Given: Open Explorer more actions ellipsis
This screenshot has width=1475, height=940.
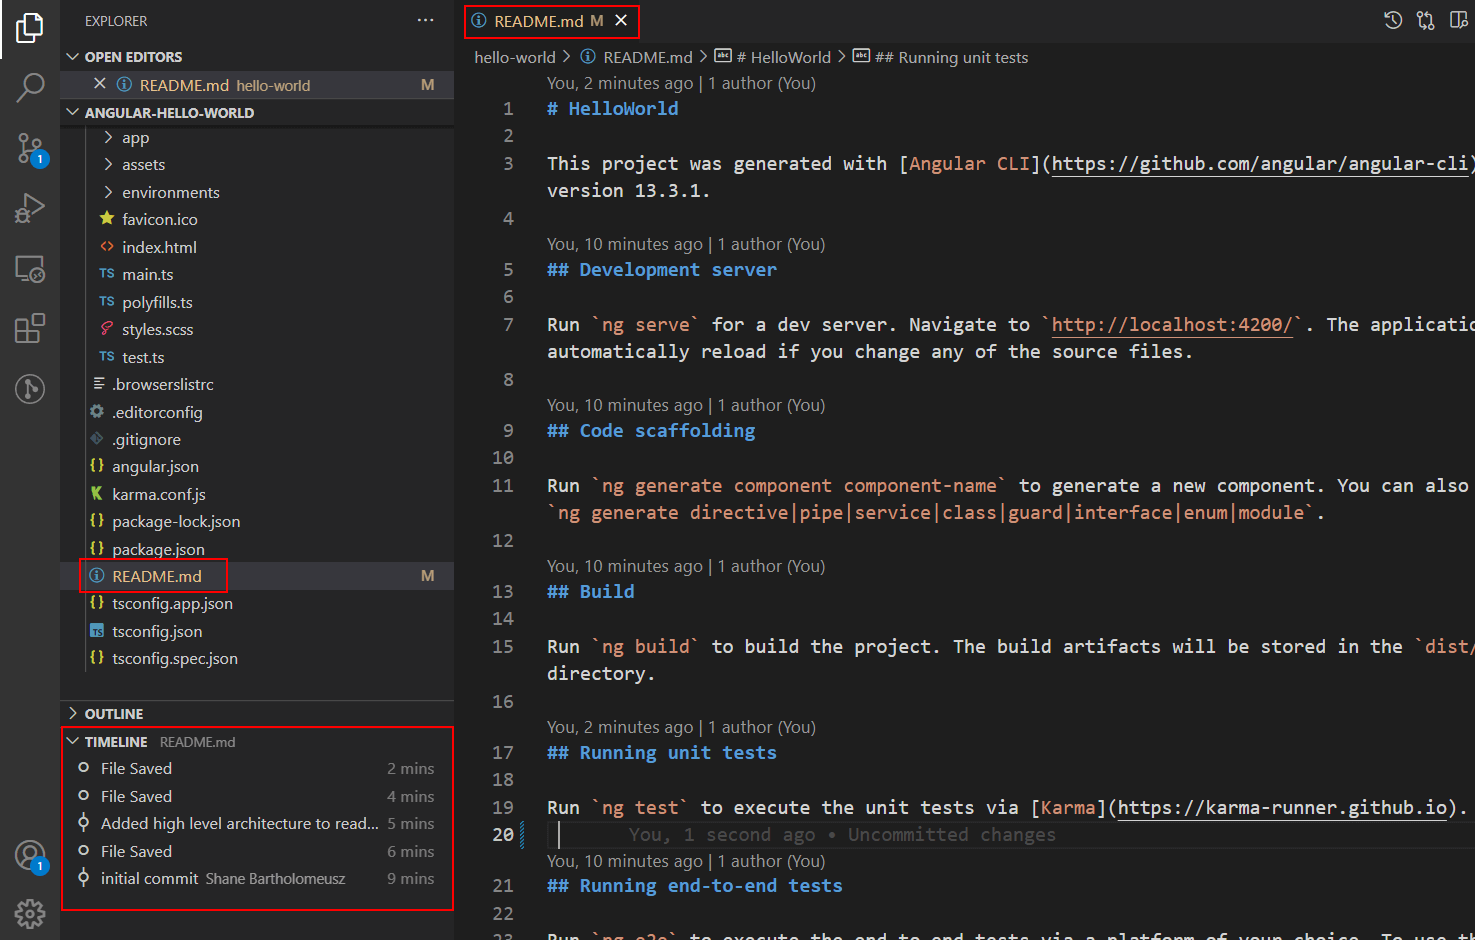Looking at the screenshot, I should tap(426, 20).
